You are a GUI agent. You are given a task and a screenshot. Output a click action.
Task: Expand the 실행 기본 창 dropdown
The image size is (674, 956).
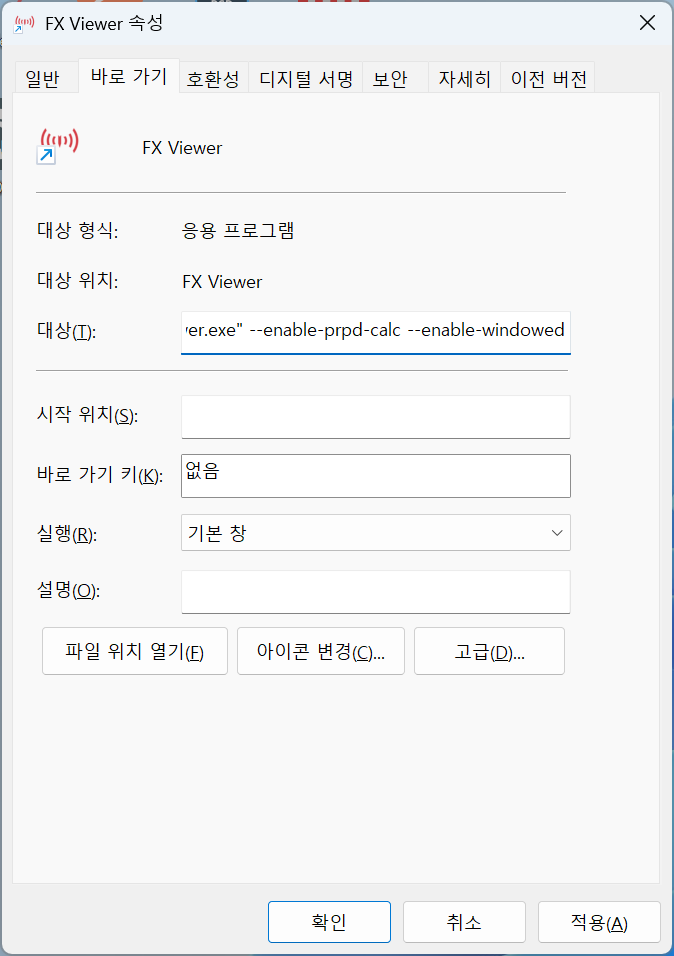pos(376,533)
